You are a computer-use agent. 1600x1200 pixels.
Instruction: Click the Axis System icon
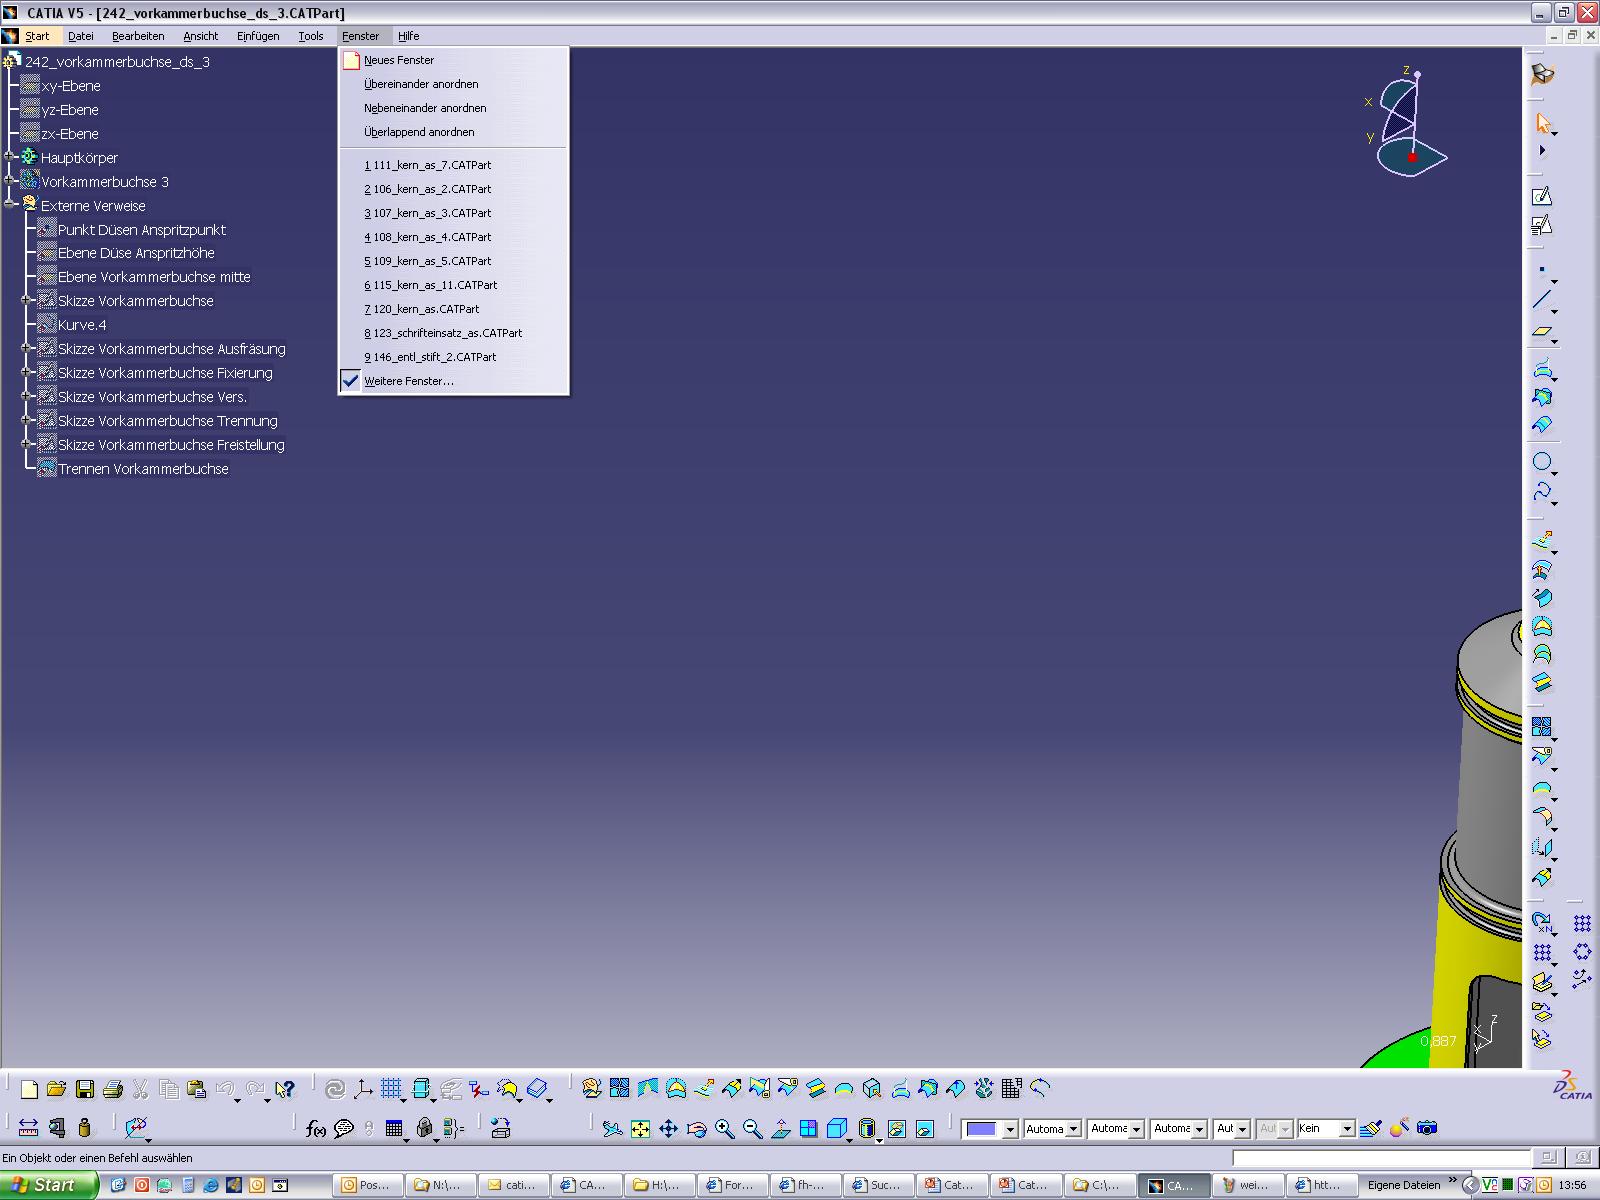363,1089
